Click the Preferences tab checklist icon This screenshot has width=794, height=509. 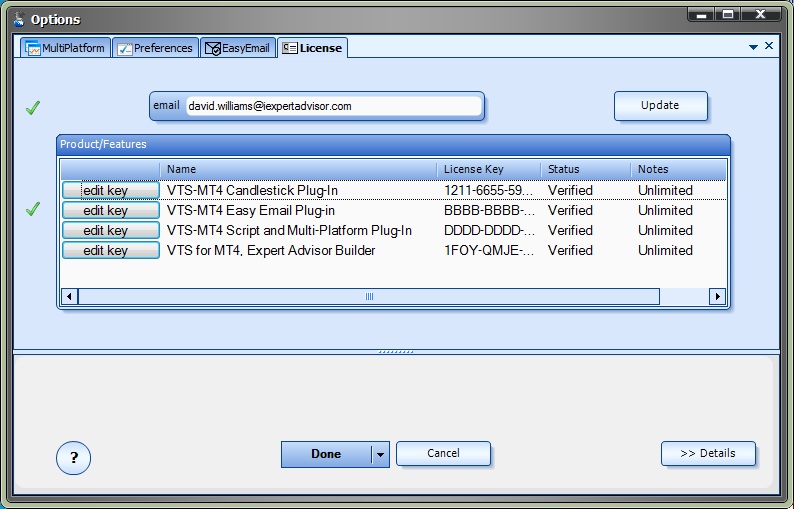coord(125,49)
